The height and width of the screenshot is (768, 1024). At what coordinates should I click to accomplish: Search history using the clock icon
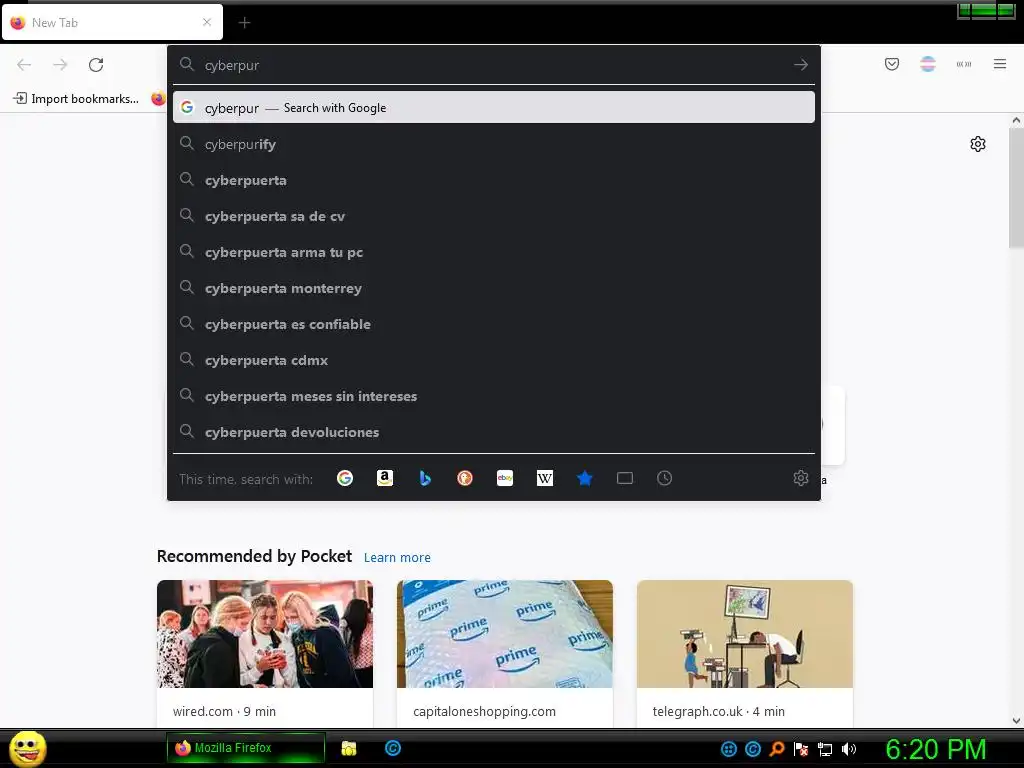pyautogui.click(x=664, y=478)
